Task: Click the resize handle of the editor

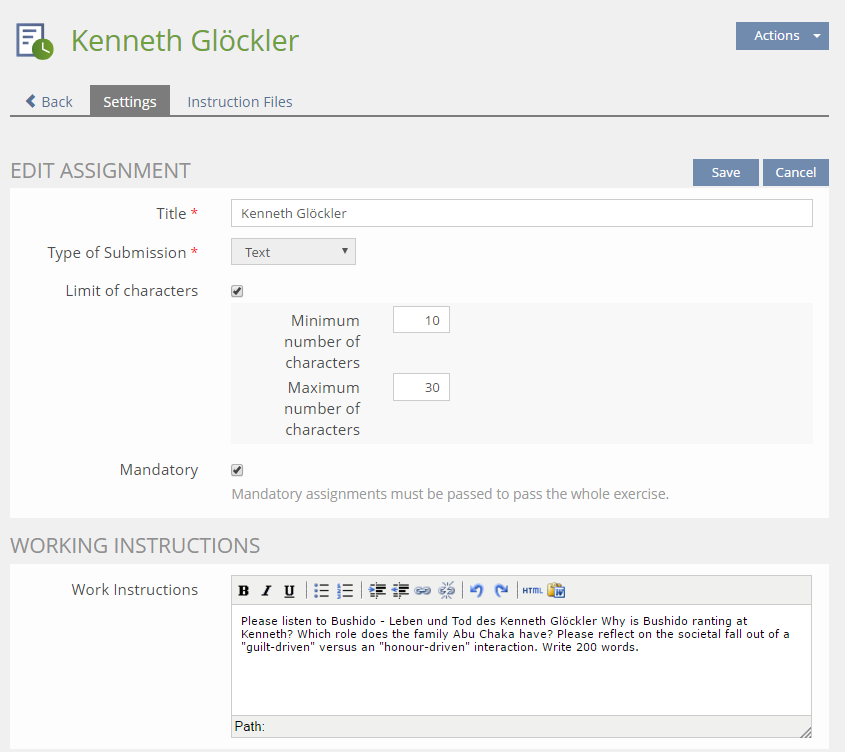Action: [x=805, y=731]
